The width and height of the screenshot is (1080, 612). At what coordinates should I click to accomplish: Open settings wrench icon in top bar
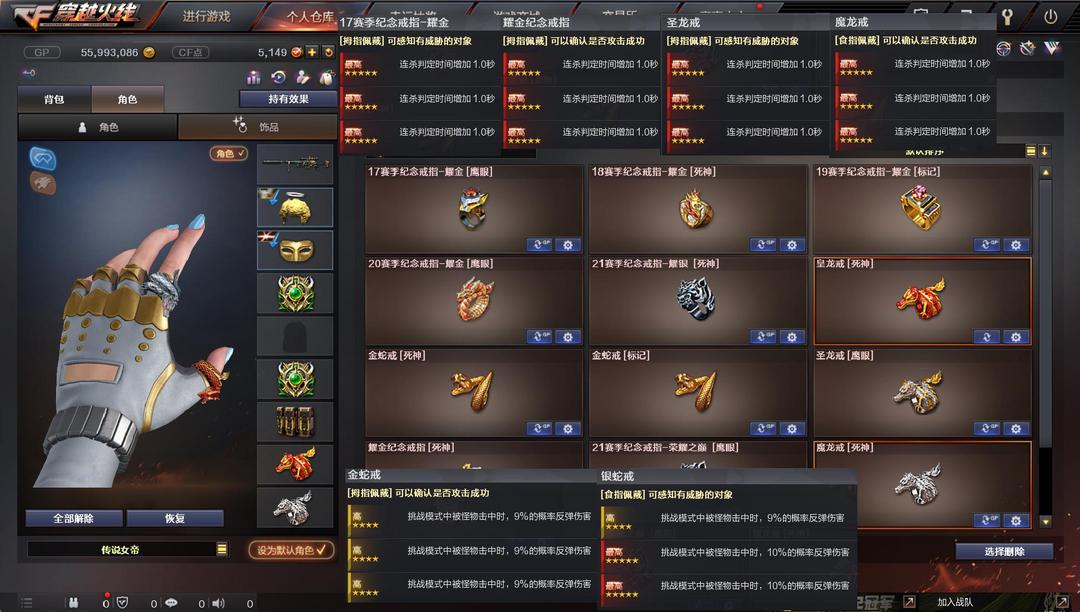pyautogui.click(x=1008, y=17)
